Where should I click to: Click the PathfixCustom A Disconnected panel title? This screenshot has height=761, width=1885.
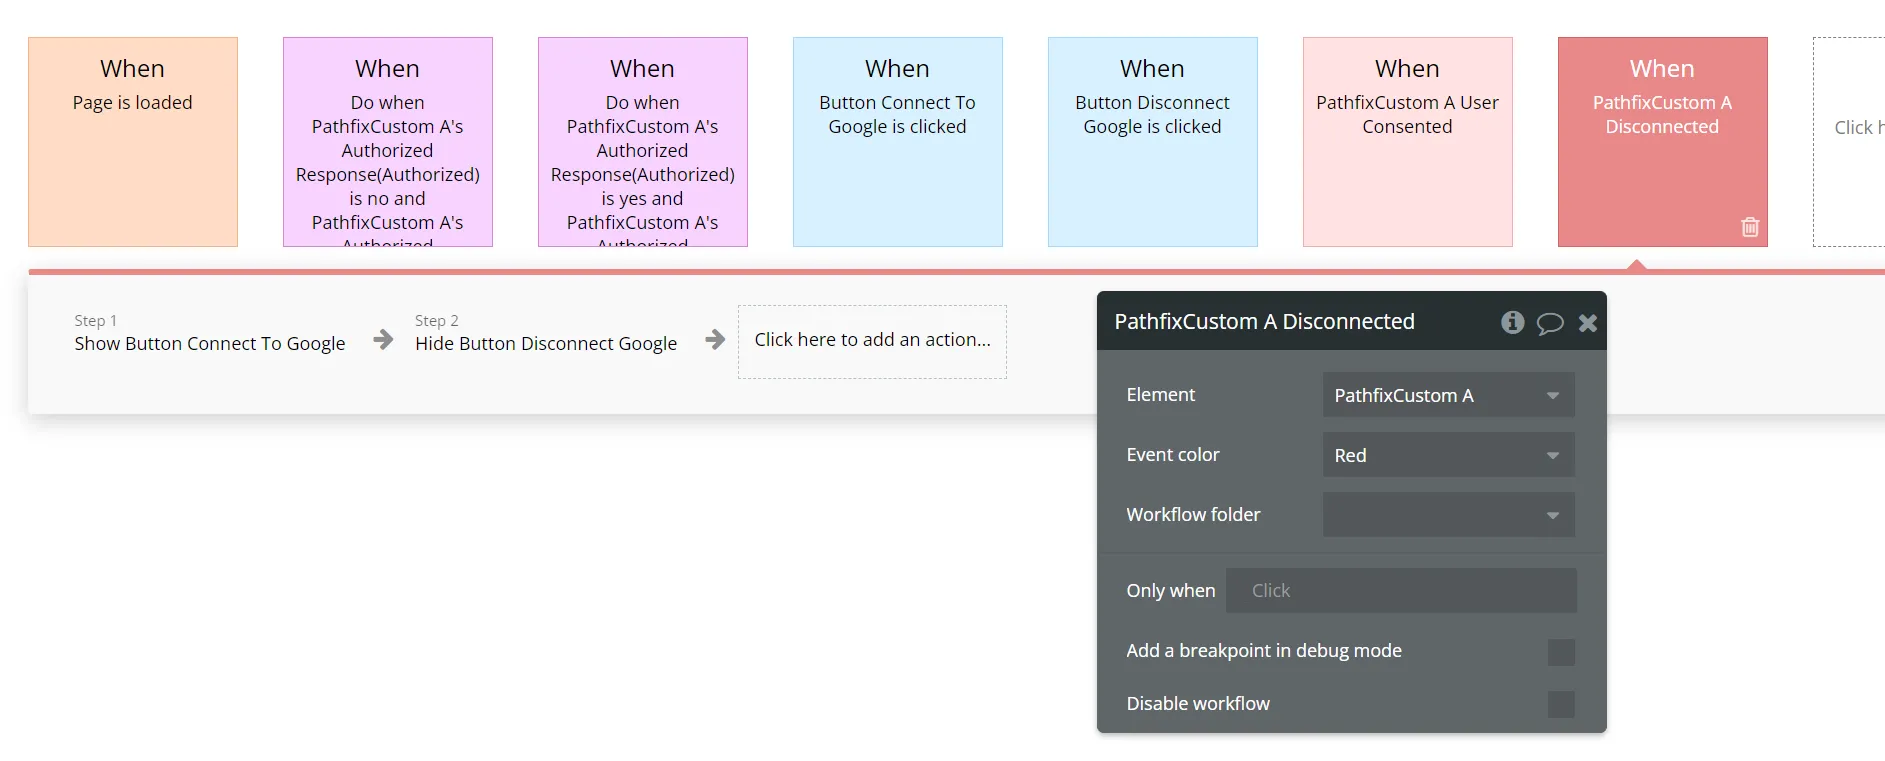tap(1264, 322)
